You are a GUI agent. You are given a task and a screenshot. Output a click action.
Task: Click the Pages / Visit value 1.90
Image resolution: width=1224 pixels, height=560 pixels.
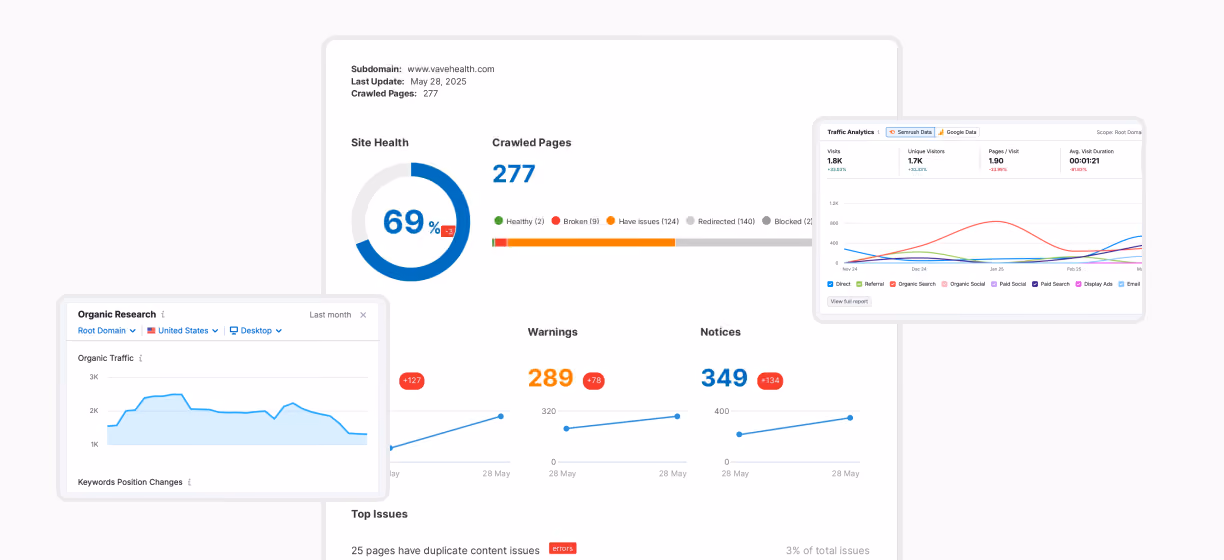(x=997, y=160)
